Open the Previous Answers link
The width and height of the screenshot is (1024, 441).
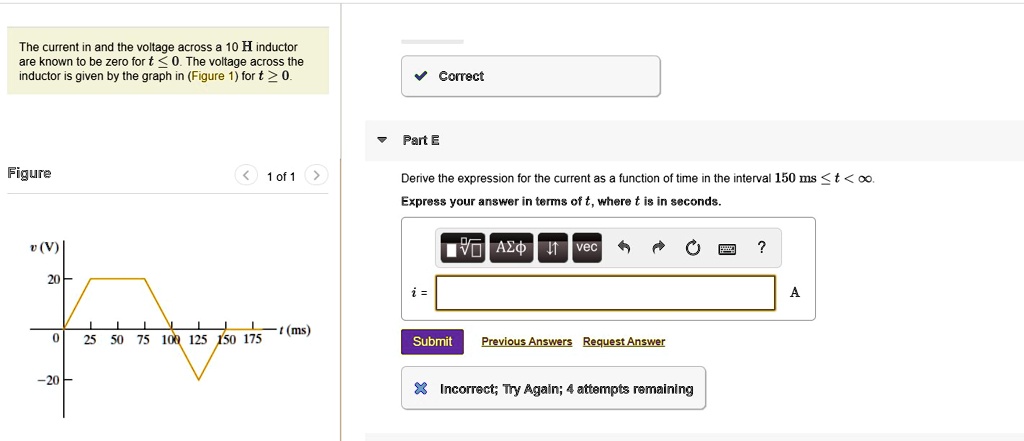[527, 342]
